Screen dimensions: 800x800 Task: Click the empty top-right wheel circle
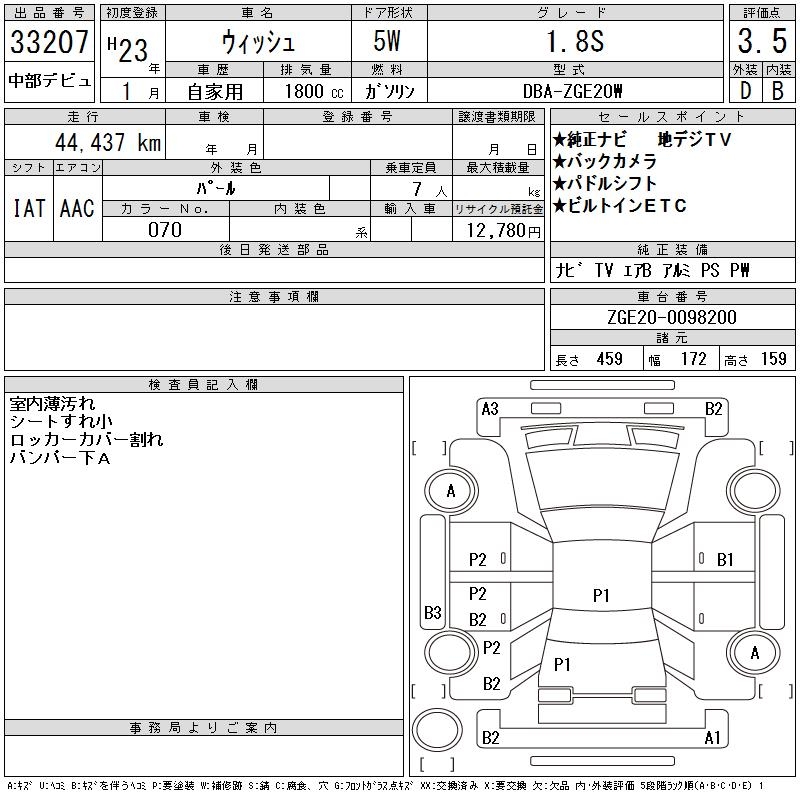point(752,490)
